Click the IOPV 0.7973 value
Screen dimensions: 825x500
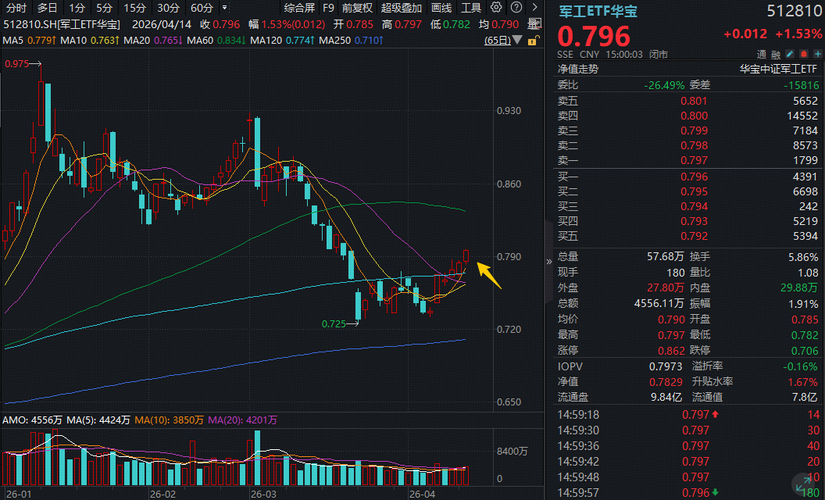(666, 366)
